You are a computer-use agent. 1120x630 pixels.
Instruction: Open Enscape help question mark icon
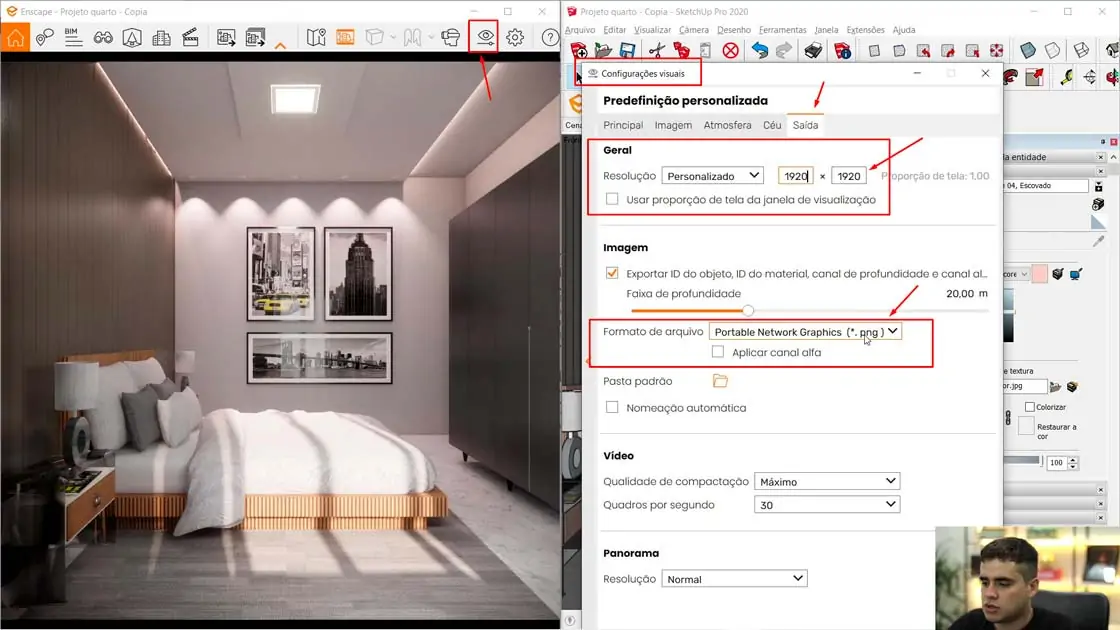click(549, 37)
